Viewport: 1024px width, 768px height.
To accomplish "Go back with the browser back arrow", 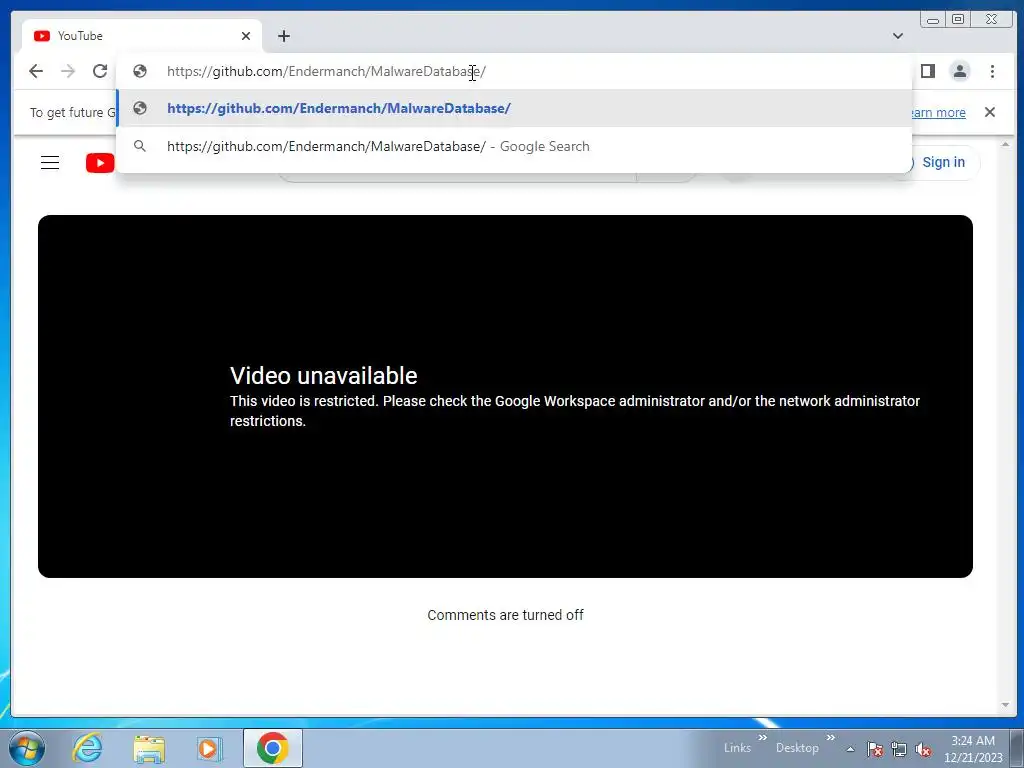I will click(x=36, y=71).
